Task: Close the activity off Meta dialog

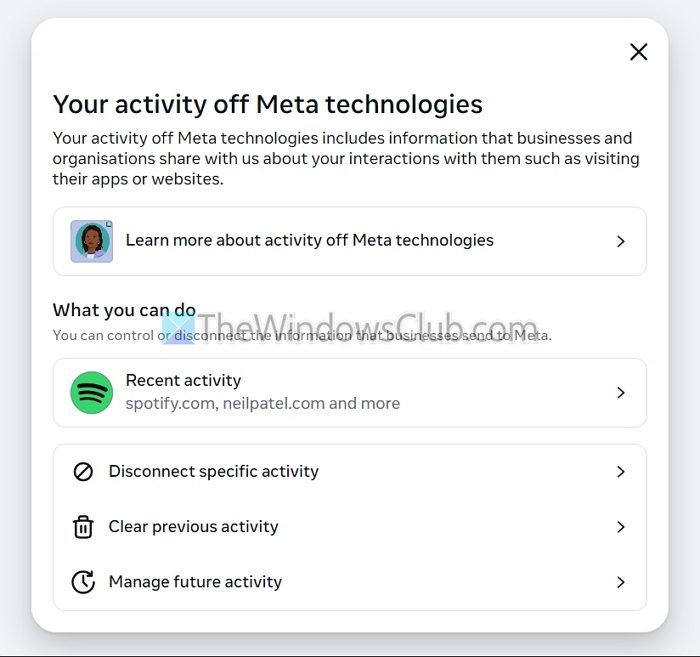Action: click(x=638, y=52)
